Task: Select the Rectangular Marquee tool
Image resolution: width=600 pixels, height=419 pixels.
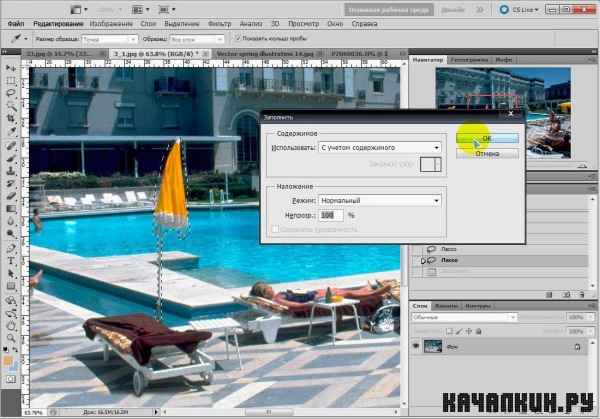Action: [11, 81]
